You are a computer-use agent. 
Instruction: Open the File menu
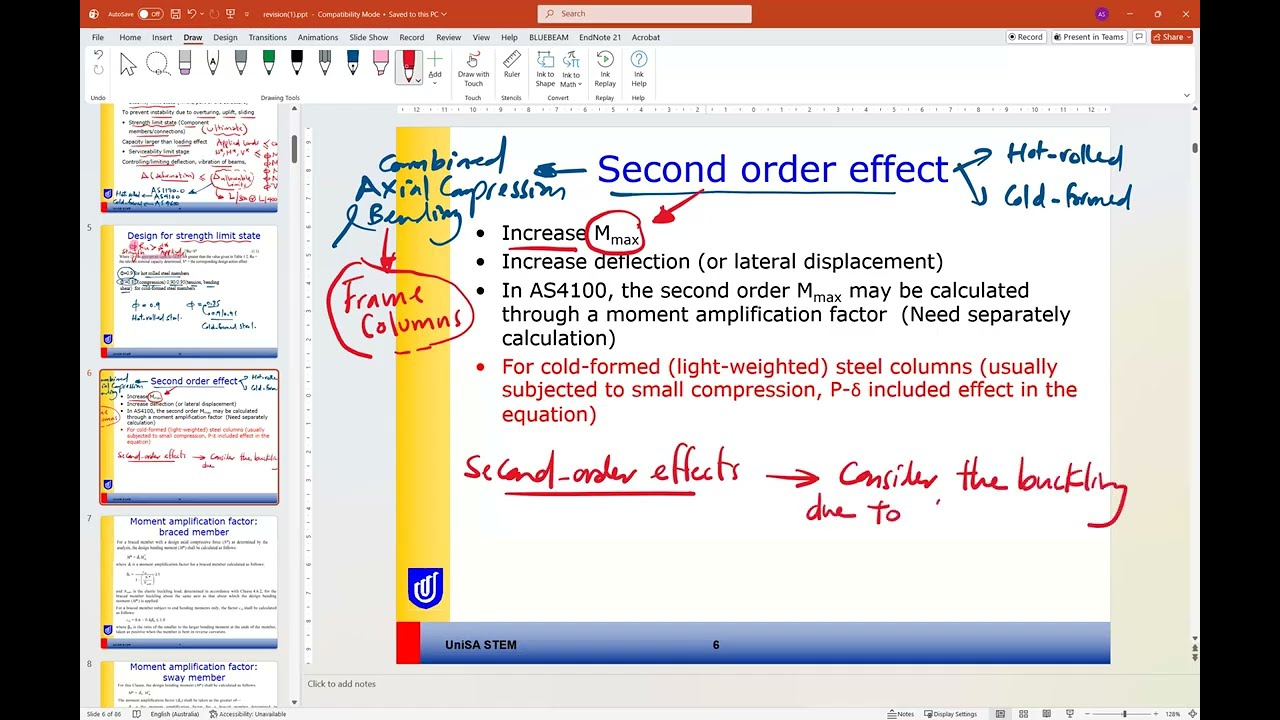click(98, 37)
